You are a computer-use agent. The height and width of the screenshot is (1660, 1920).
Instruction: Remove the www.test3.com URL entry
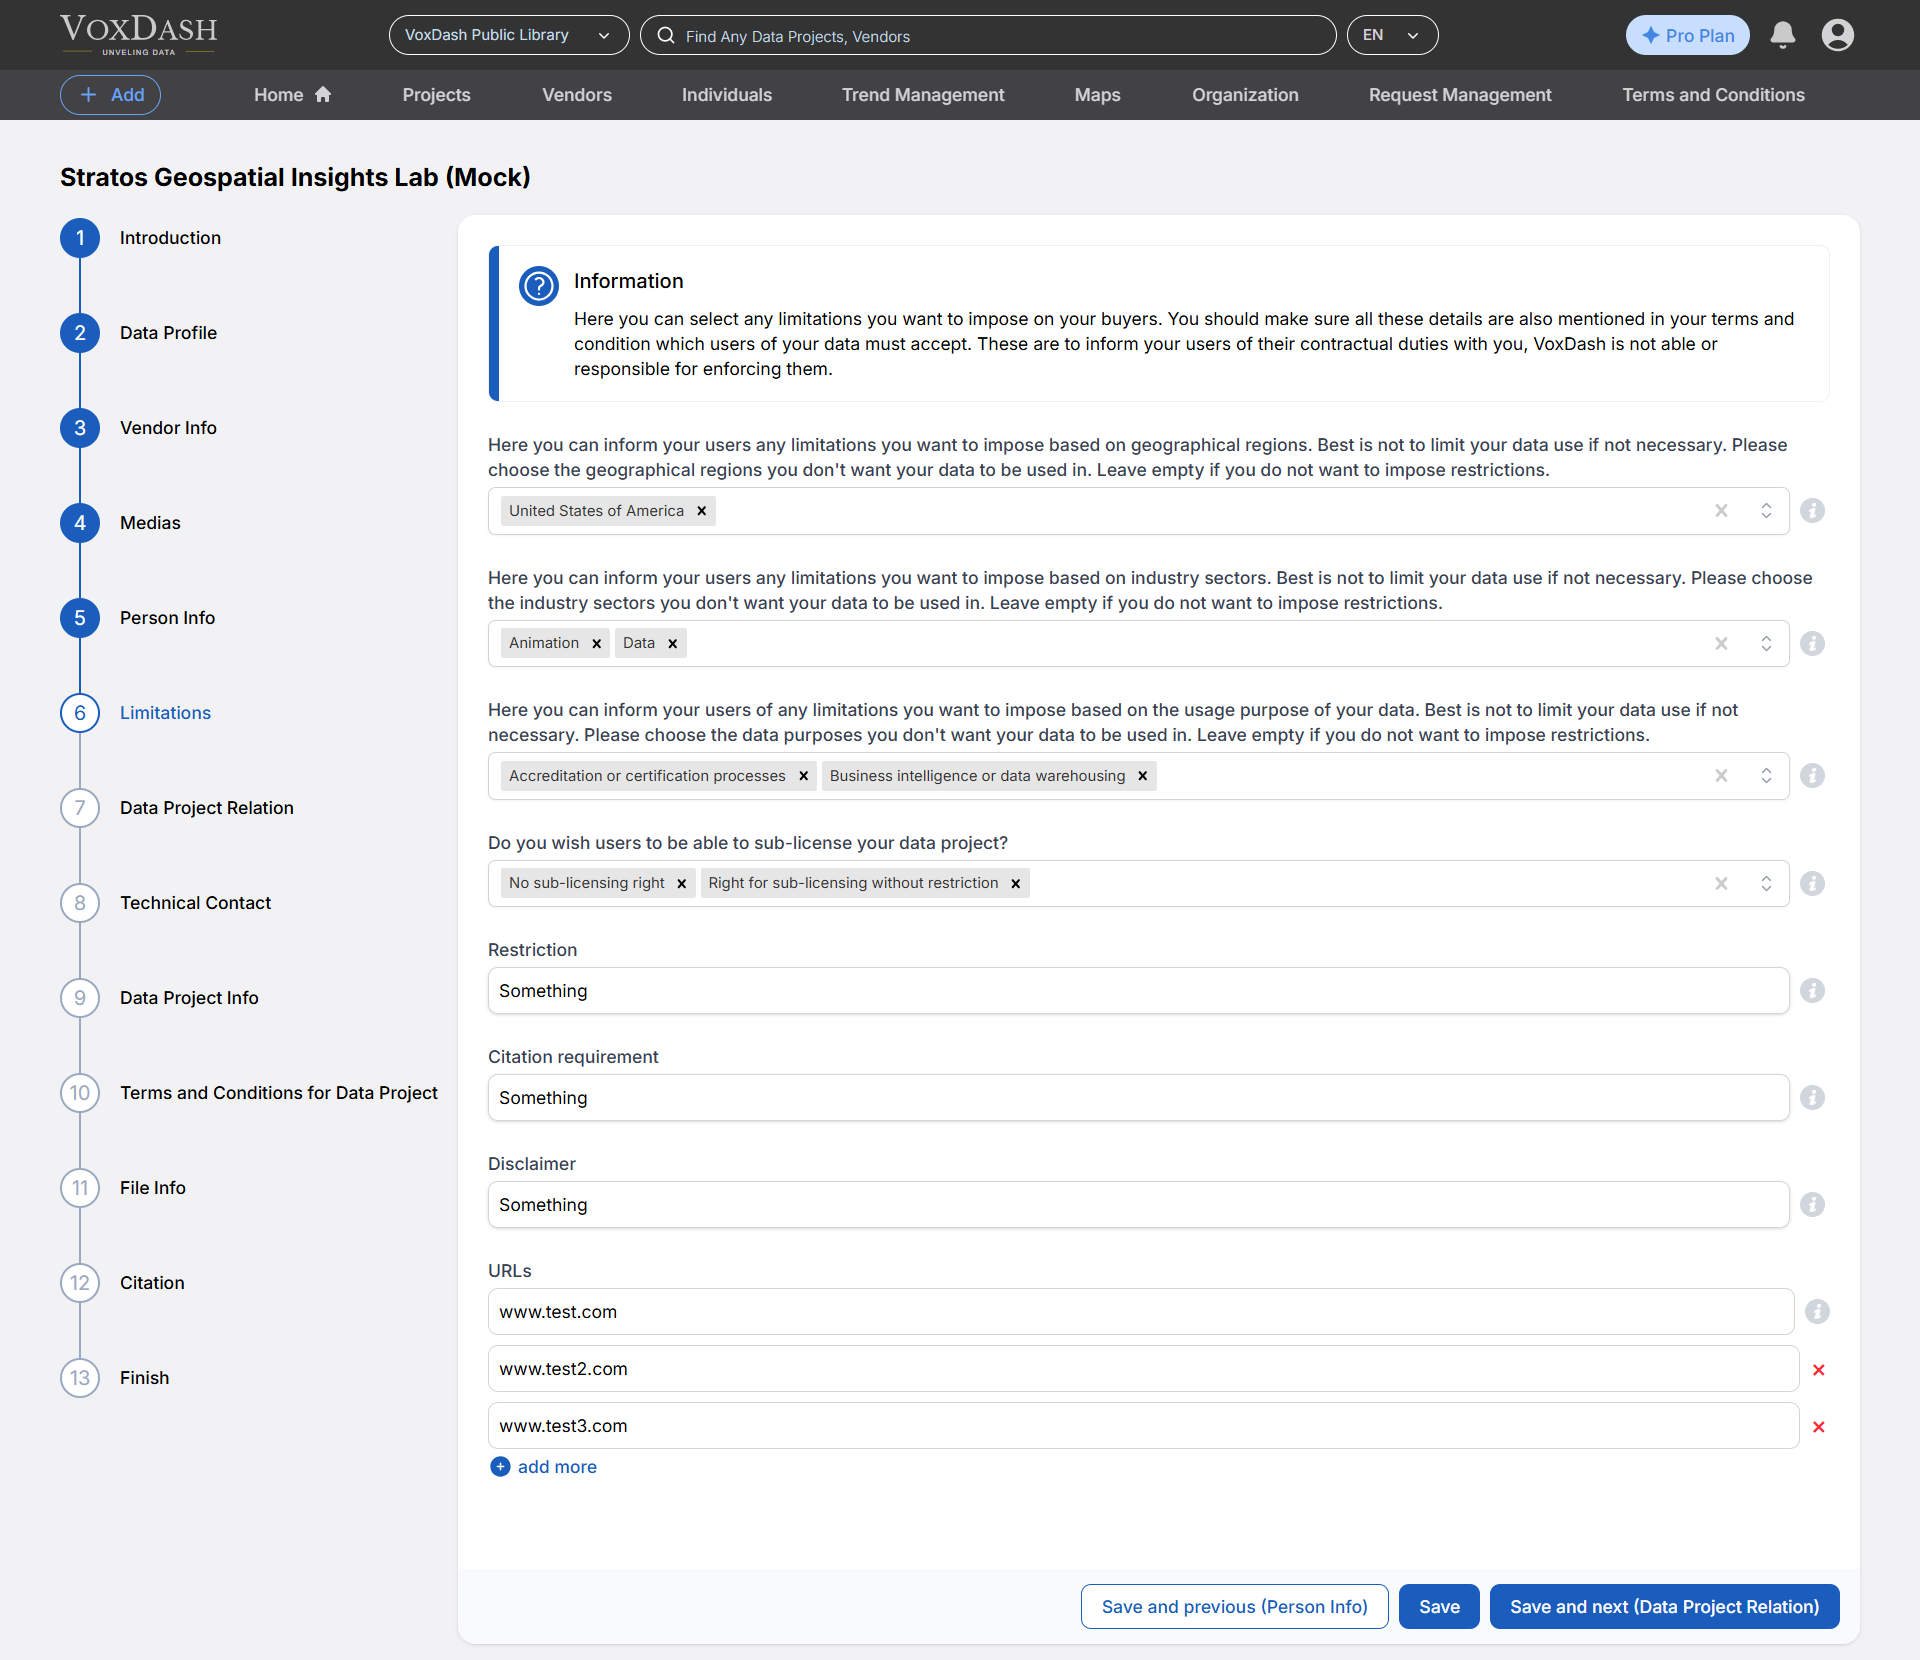[x=1818, y=1427]
